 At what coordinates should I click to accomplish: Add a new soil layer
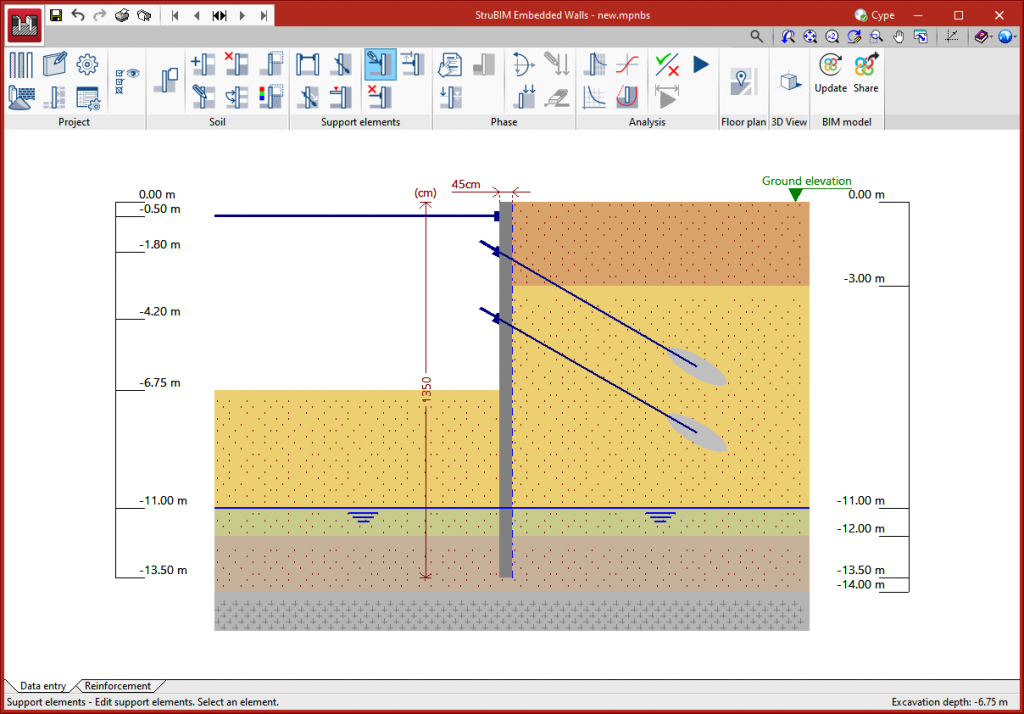point(202,65)
